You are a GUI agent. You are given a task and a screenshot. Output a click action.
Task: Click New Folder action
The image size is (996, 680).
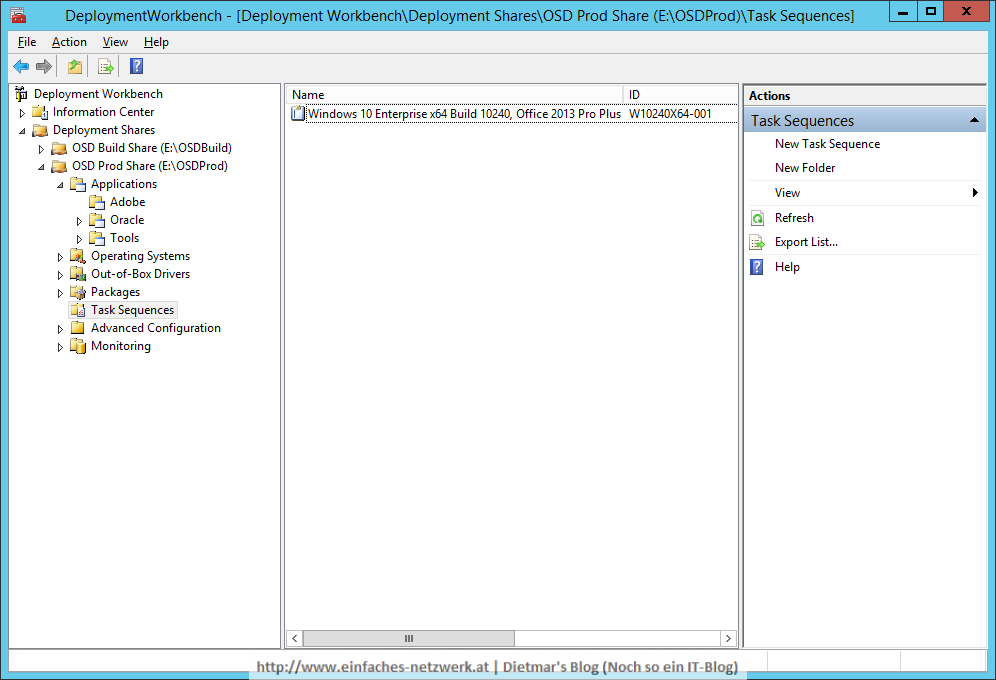[x=805, y=168]
